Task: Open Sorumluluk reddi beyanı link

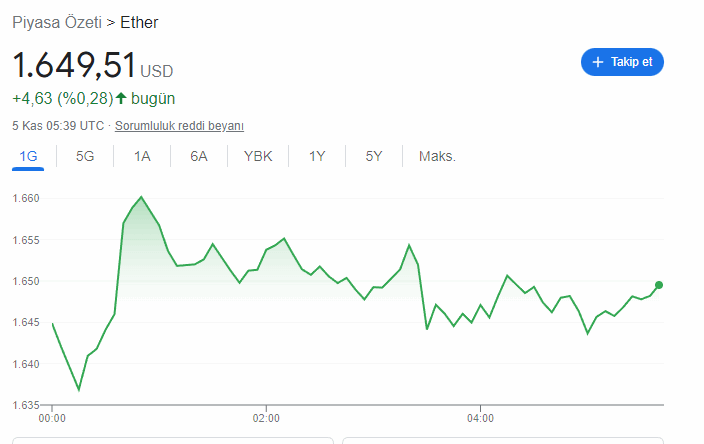Action: [x=179, y=126]
